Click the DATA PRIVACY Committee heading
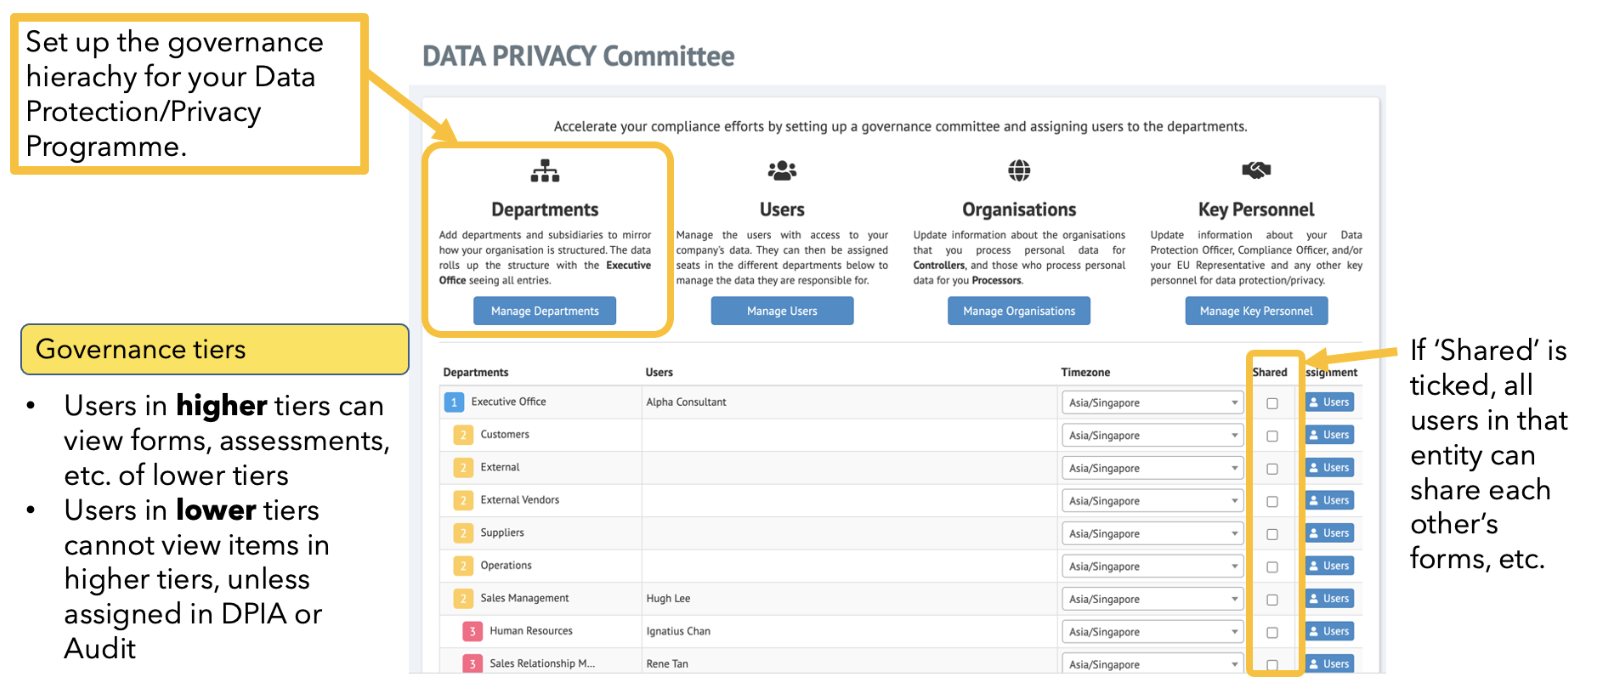This screenshot has width=1612, height=692. [578, 56]
